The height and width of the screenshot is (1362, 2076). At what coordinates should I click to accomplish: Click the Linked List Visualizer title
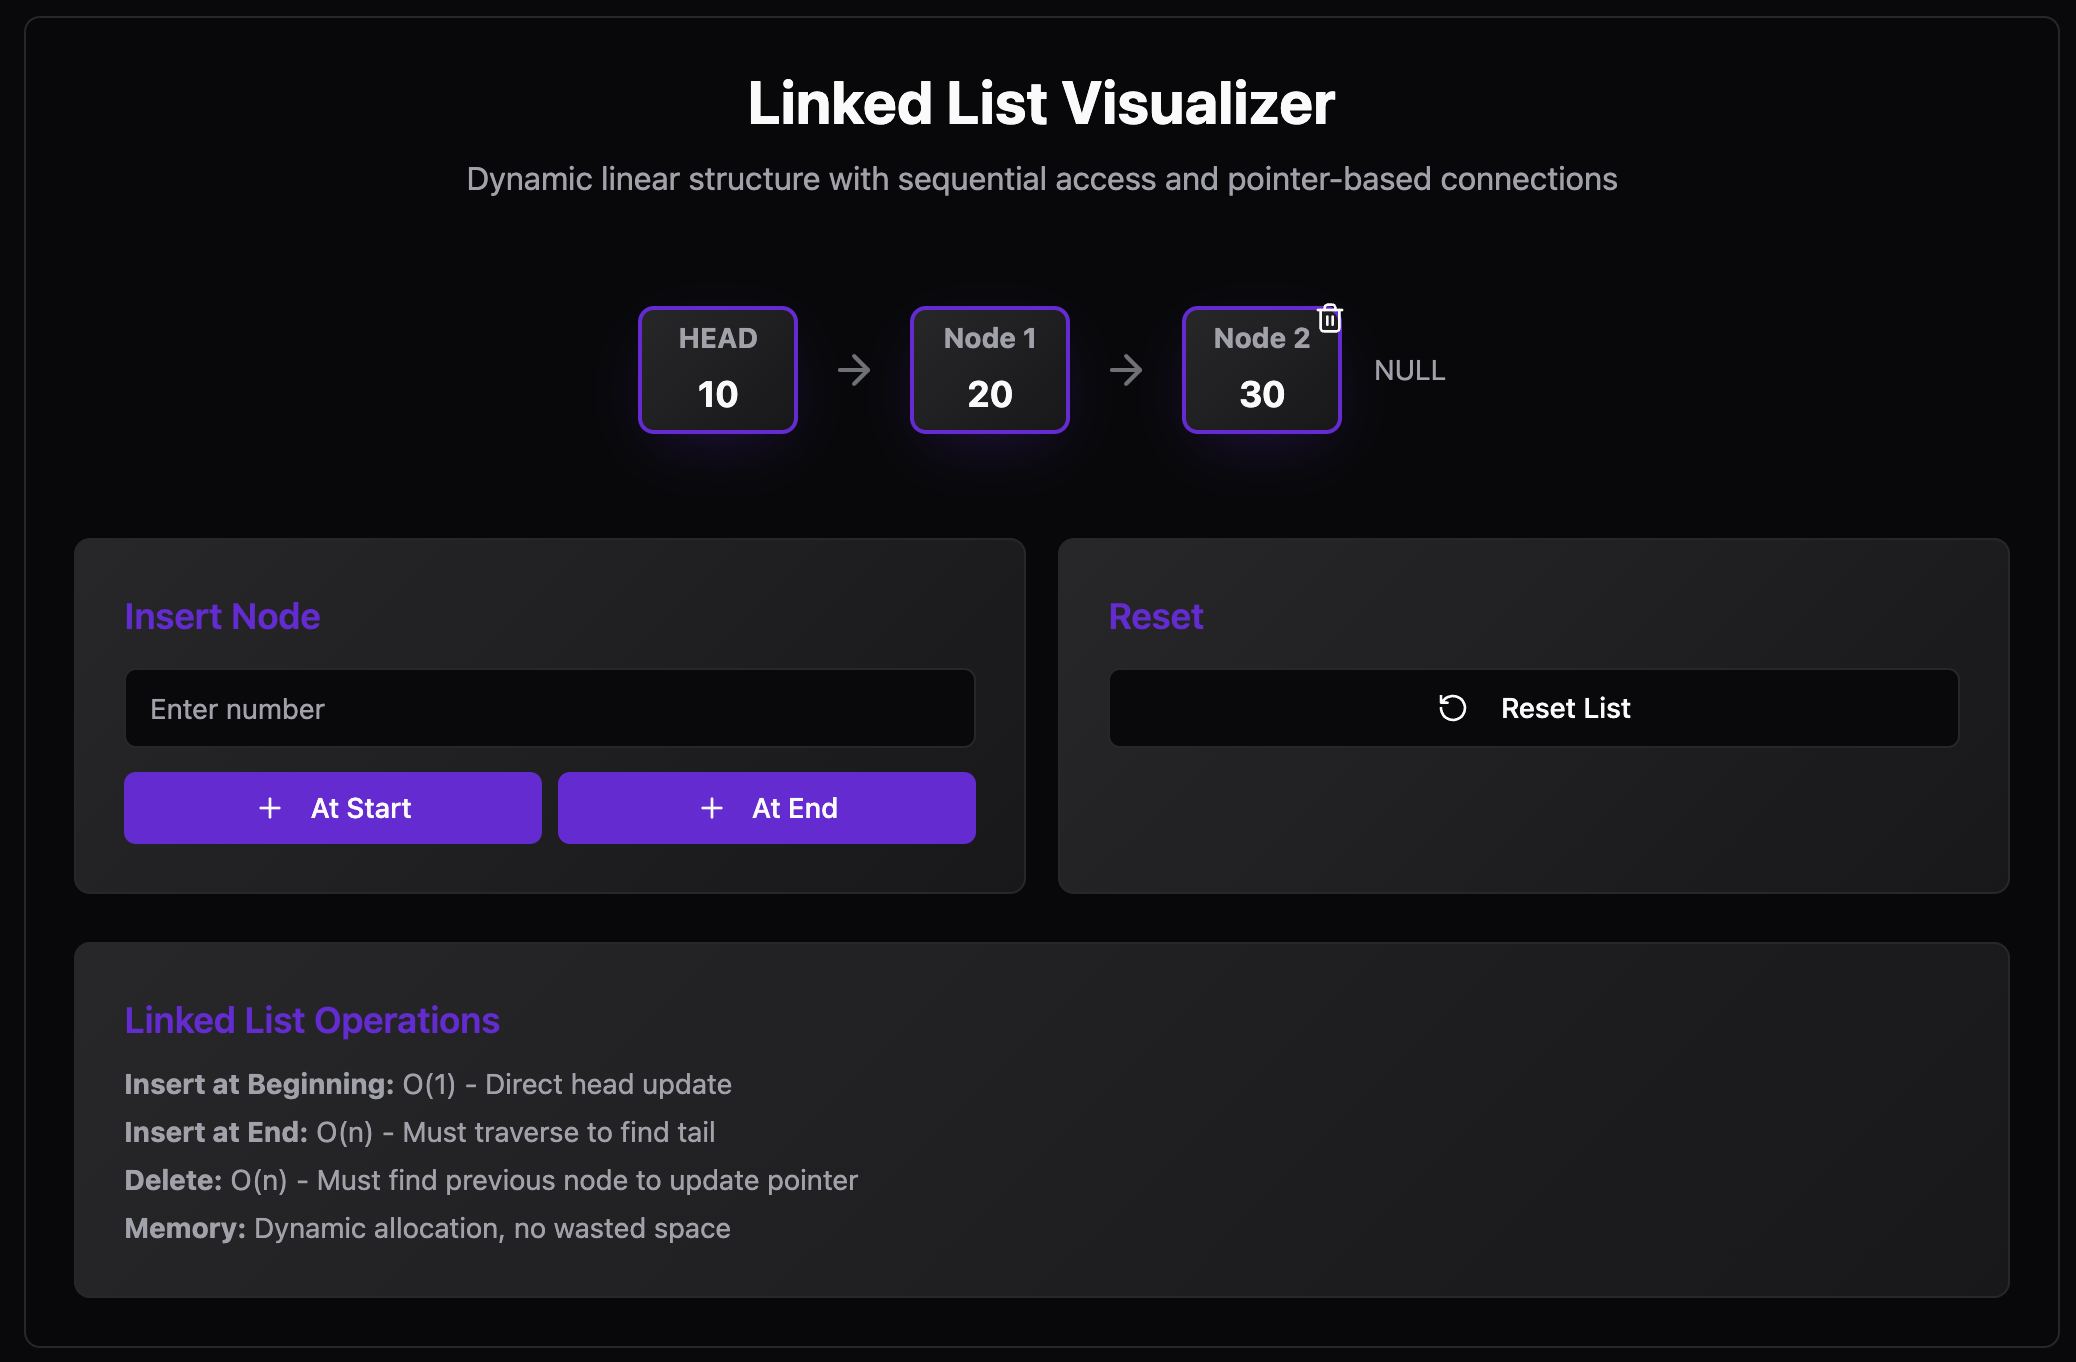click(1038, 101)
